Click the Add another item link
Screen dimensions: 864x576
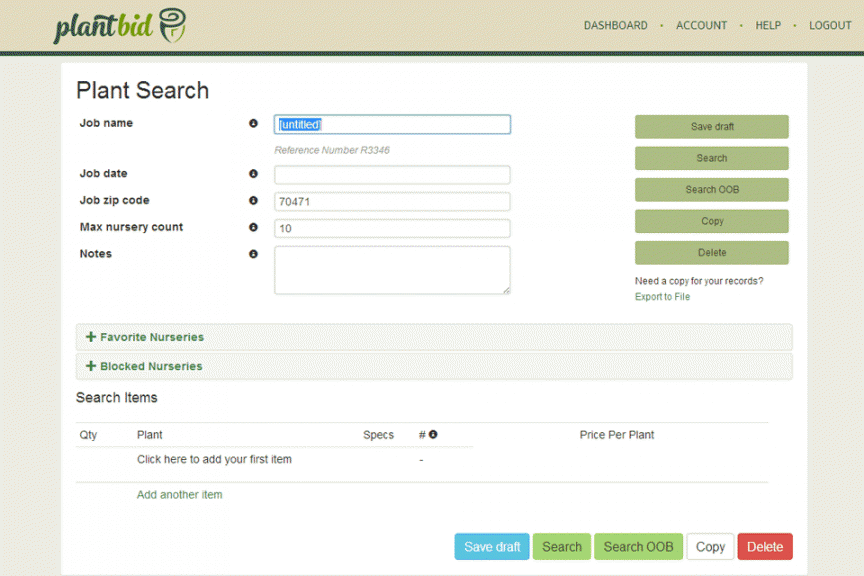click(x=179, y=494)
